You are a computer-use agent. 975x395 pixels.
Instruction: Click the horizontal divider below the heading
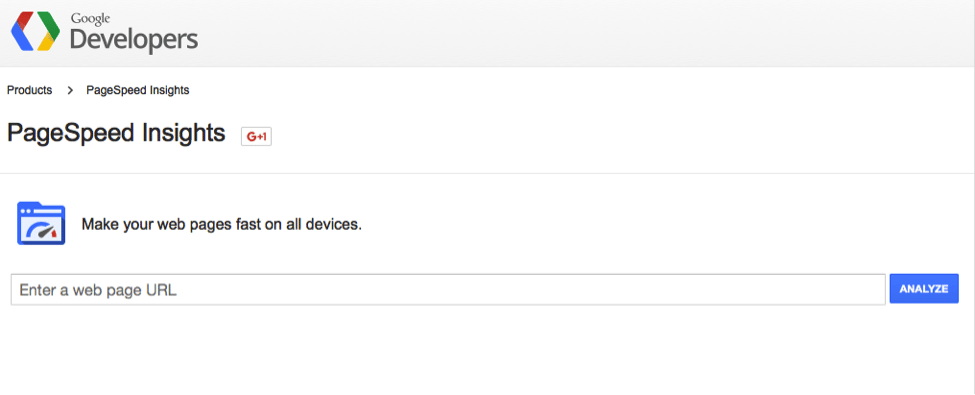(488, 173)
